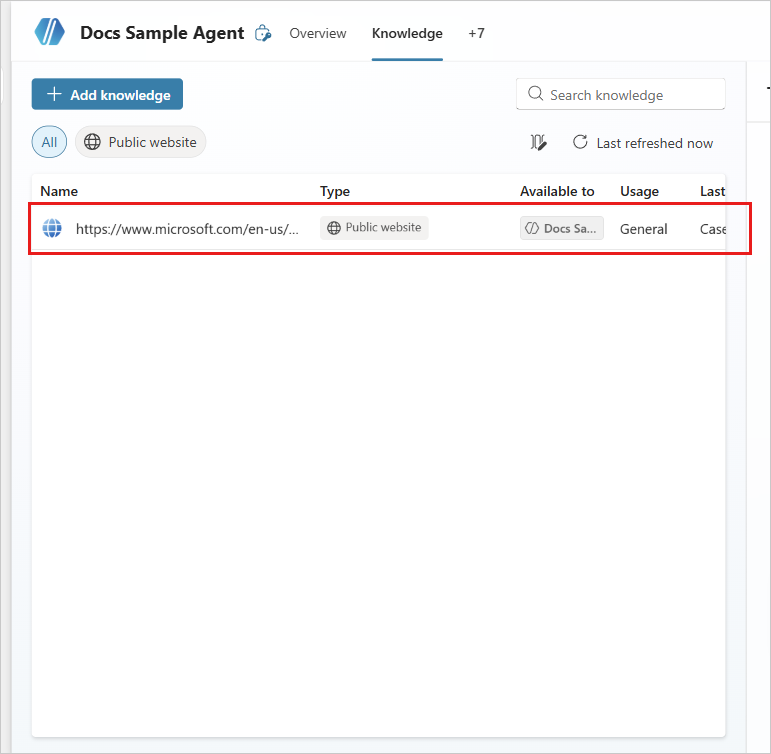Click the Docs Sample Agent title
The height and width of the screenshot is (754, 771).
(x=162, y=33)
